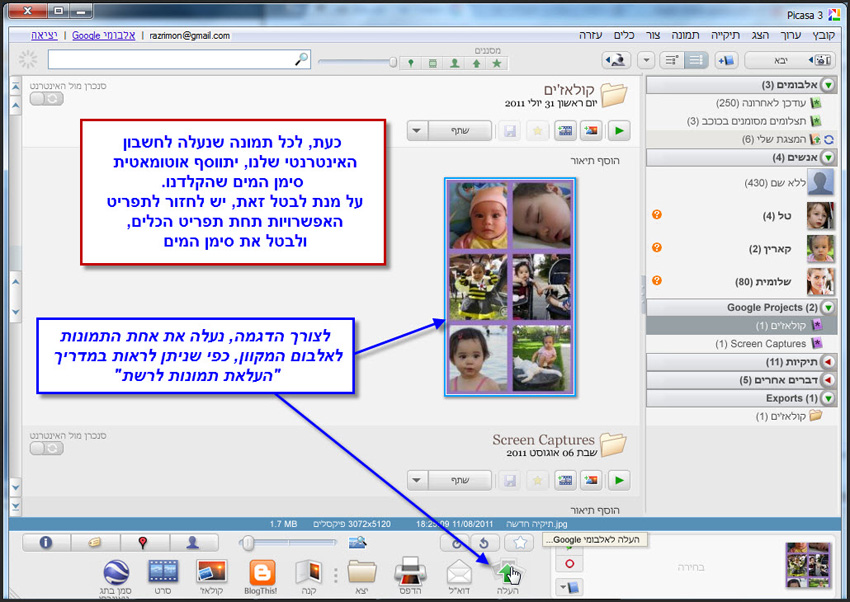850x602 pixels.
Task: Toggle the movies-only filter
Action: (x=433, y=63)
